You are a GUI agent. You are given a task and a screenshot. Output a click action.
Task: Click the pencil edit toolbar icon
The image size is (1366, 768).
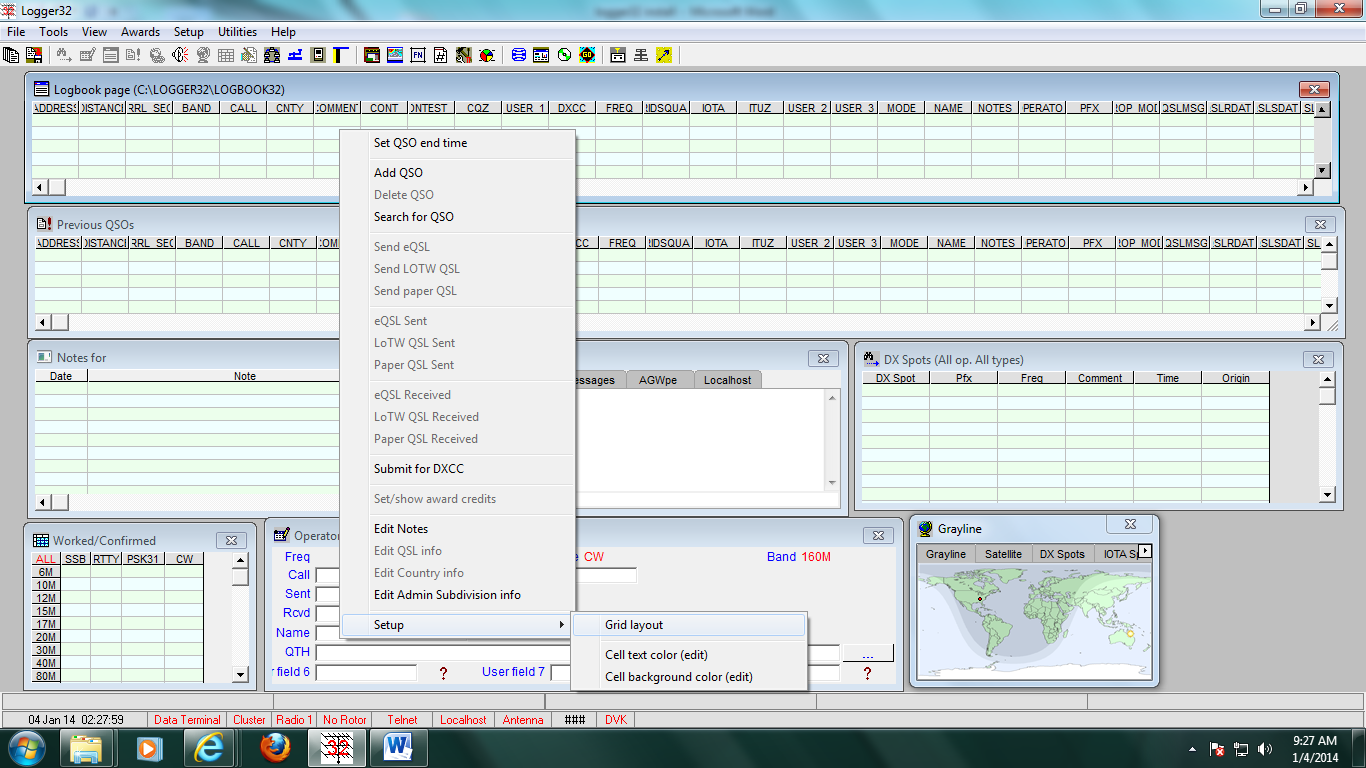pyautogui.click(x=87, y=55)
